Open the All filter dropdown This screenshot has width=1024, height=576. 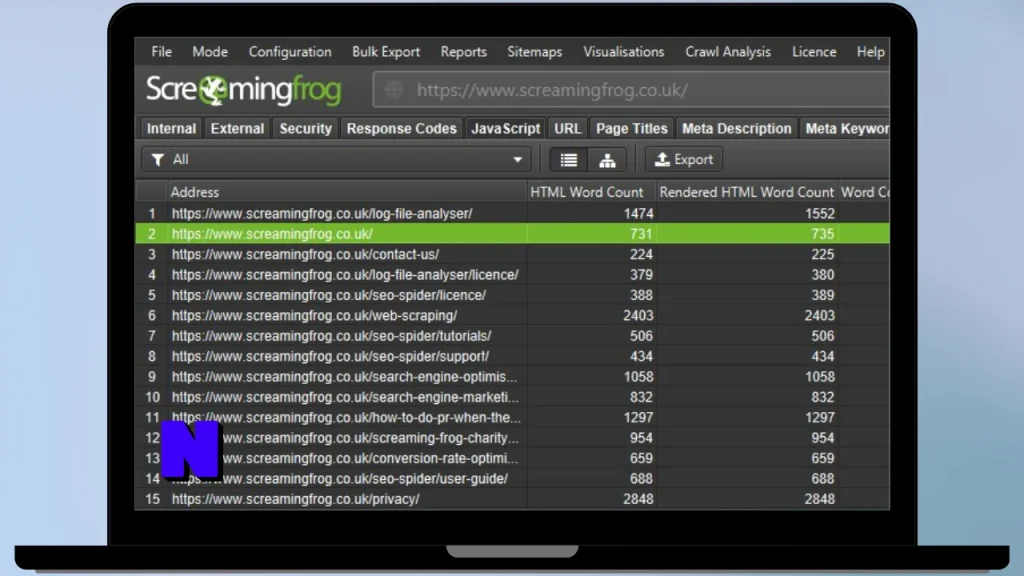pyautogui.click(x=336, y=159)
